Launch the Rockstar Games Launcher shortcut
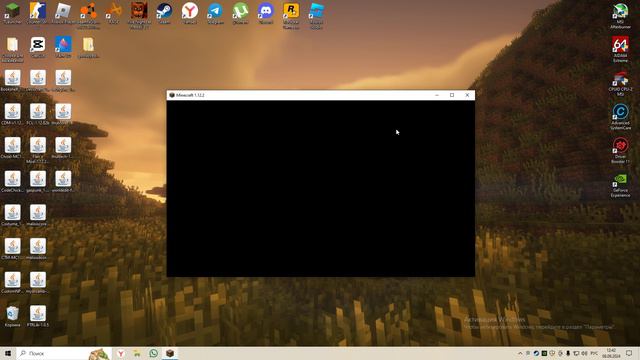 click(x=291, y=11)
